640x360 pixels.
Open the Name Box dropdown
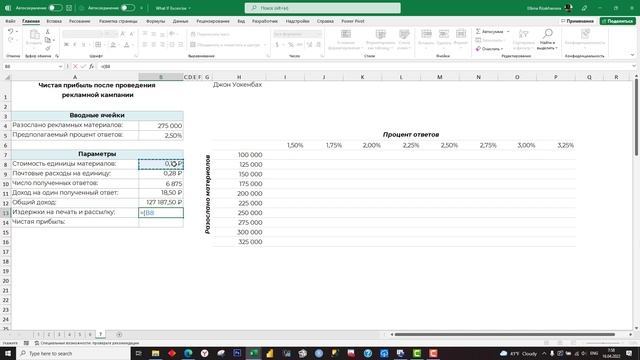coord(60,66)
